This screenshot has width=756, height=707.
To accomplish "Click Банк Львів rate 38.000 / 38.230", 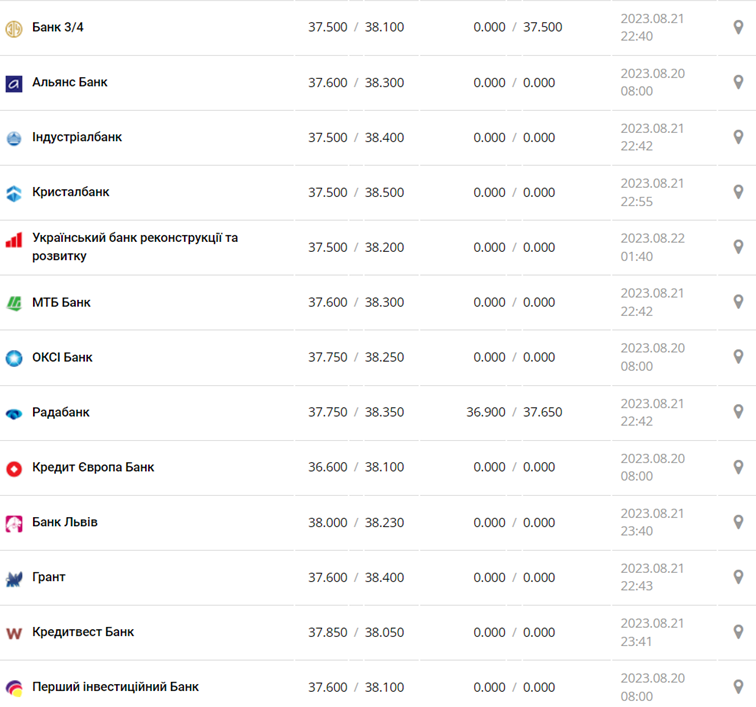I will click(x=356, y=522).
